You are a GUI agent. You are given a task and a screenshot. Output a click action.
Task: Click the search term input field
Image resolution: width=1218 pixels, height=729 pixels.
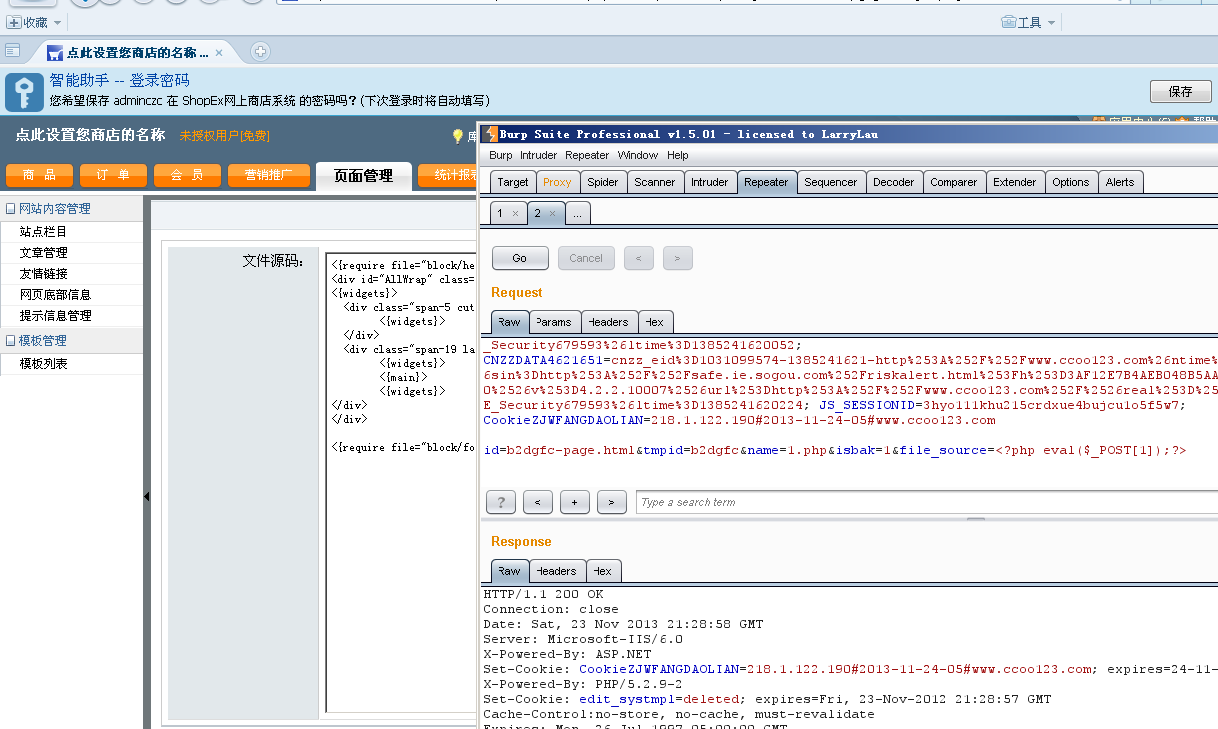click(926, 502)
